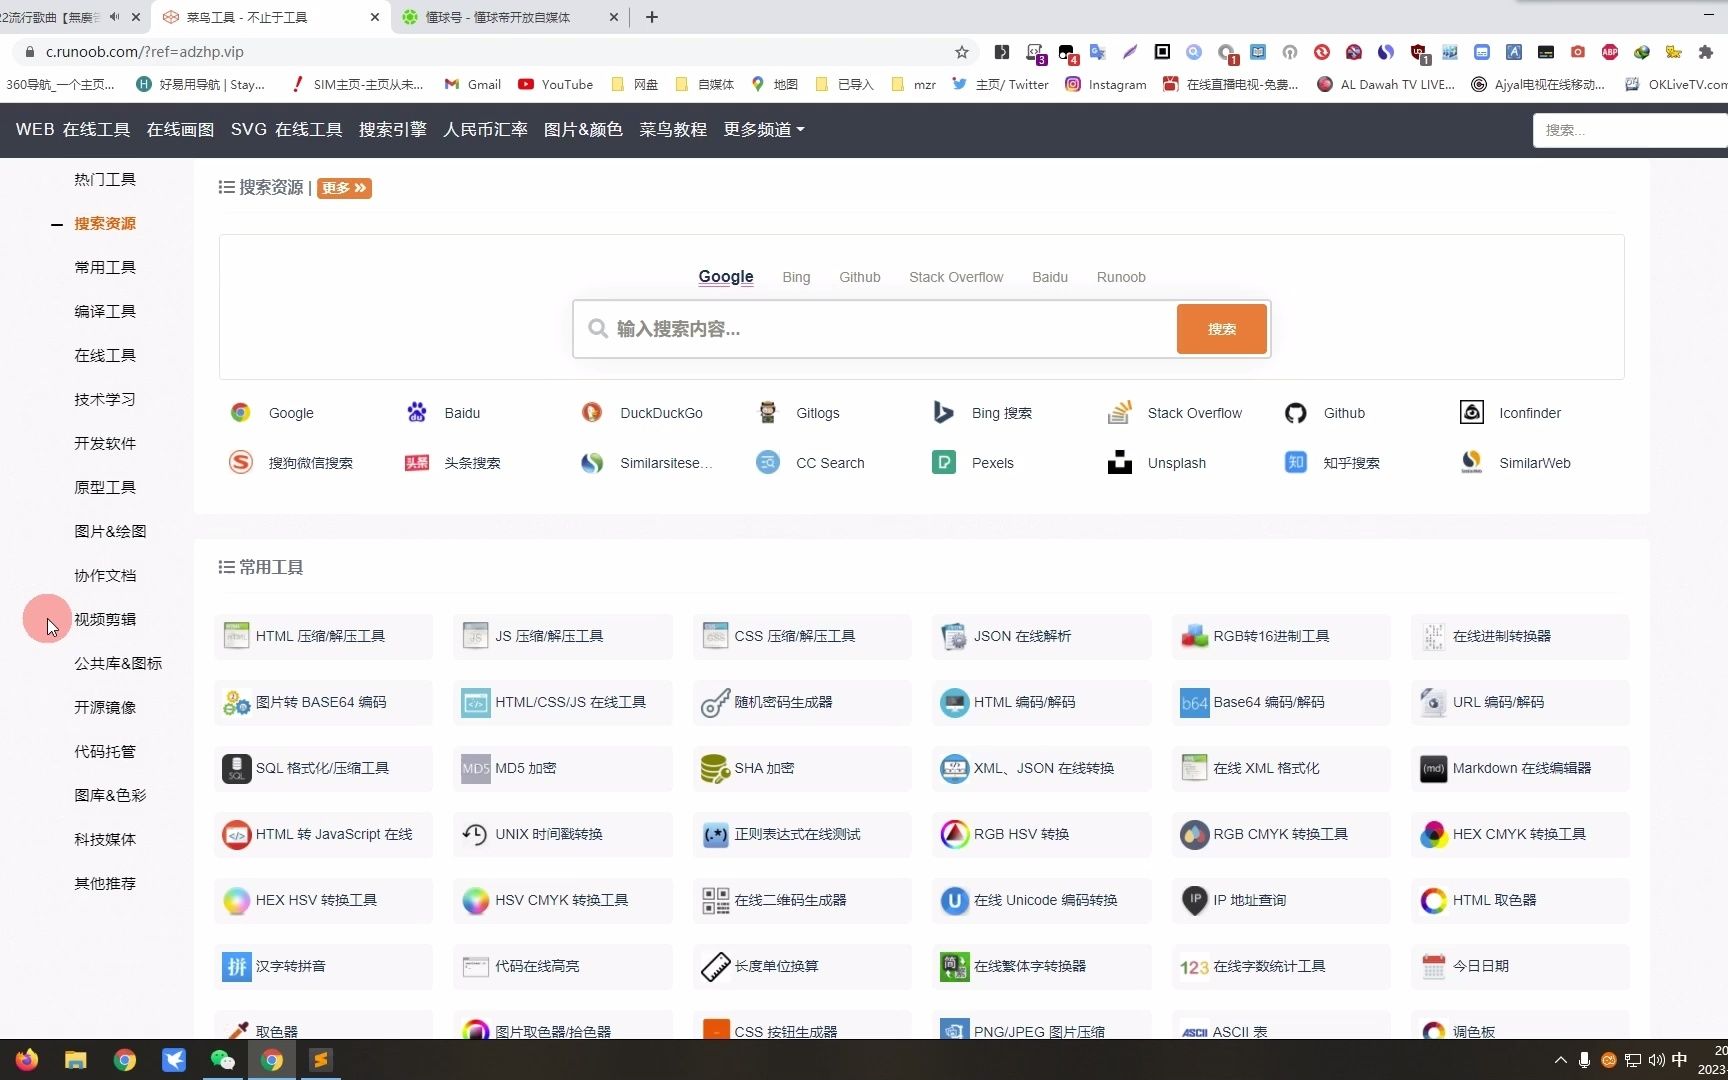Screen dimensions: 1728x1080
Task: Open the UNIX 时间戳转换 tool
Action: click(563, 834)
